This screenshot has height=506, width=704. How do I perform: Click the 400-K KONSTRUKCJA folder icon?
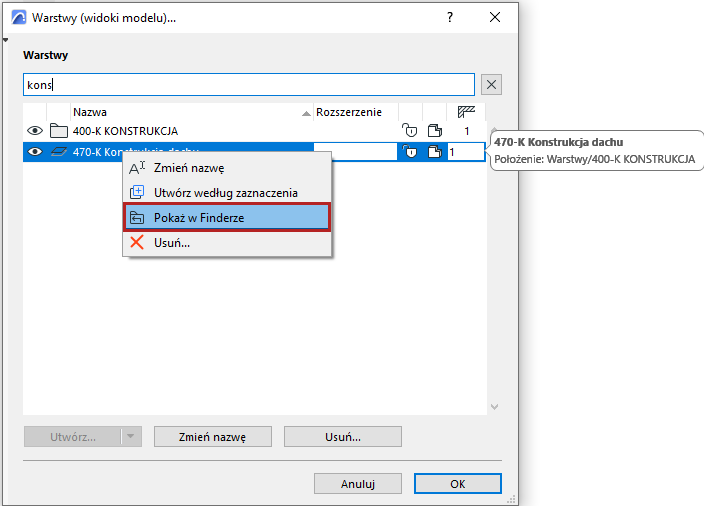pos(58,131)
